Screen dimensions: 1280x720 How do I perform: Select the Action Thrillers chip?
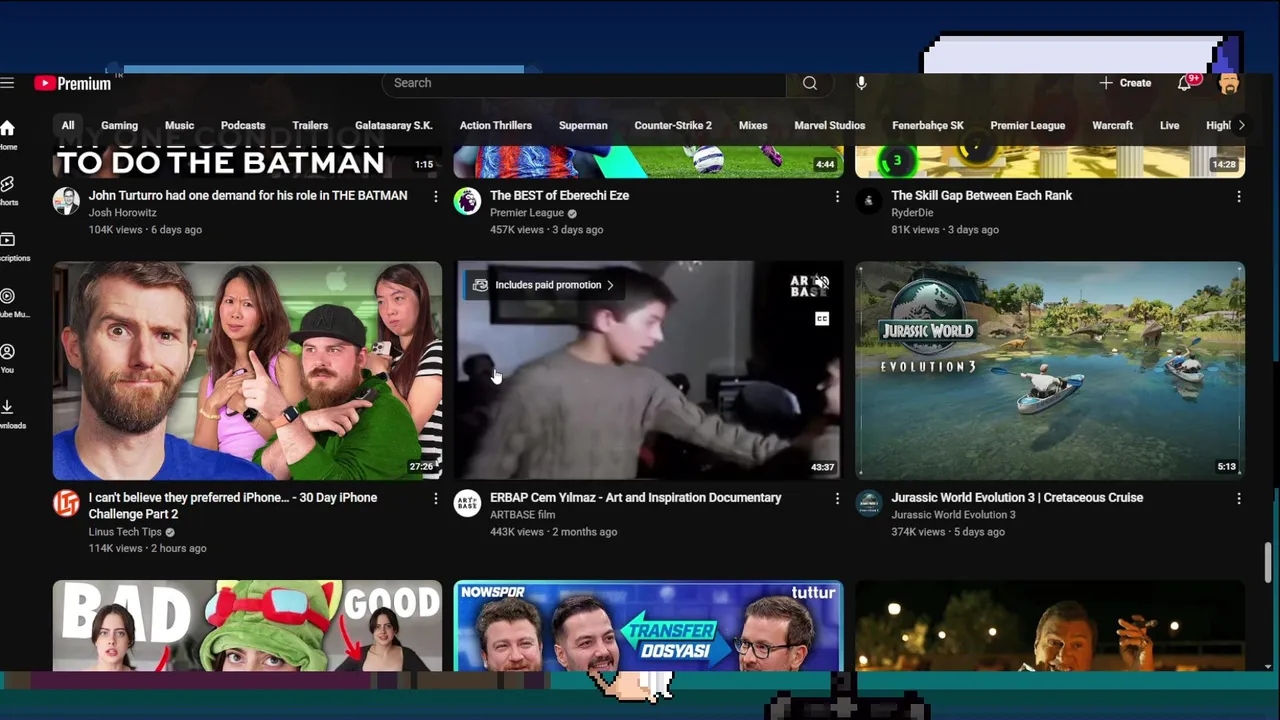coord(496,125)
